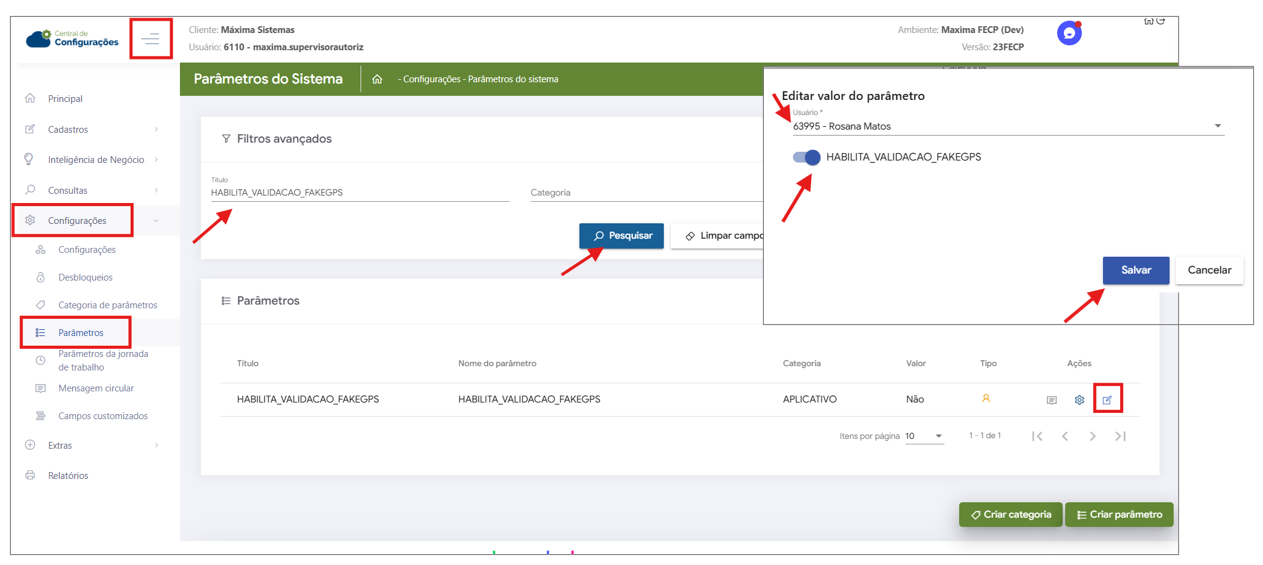
Task: Open Relatórios in the sidebar
Action: coord(68,475)
